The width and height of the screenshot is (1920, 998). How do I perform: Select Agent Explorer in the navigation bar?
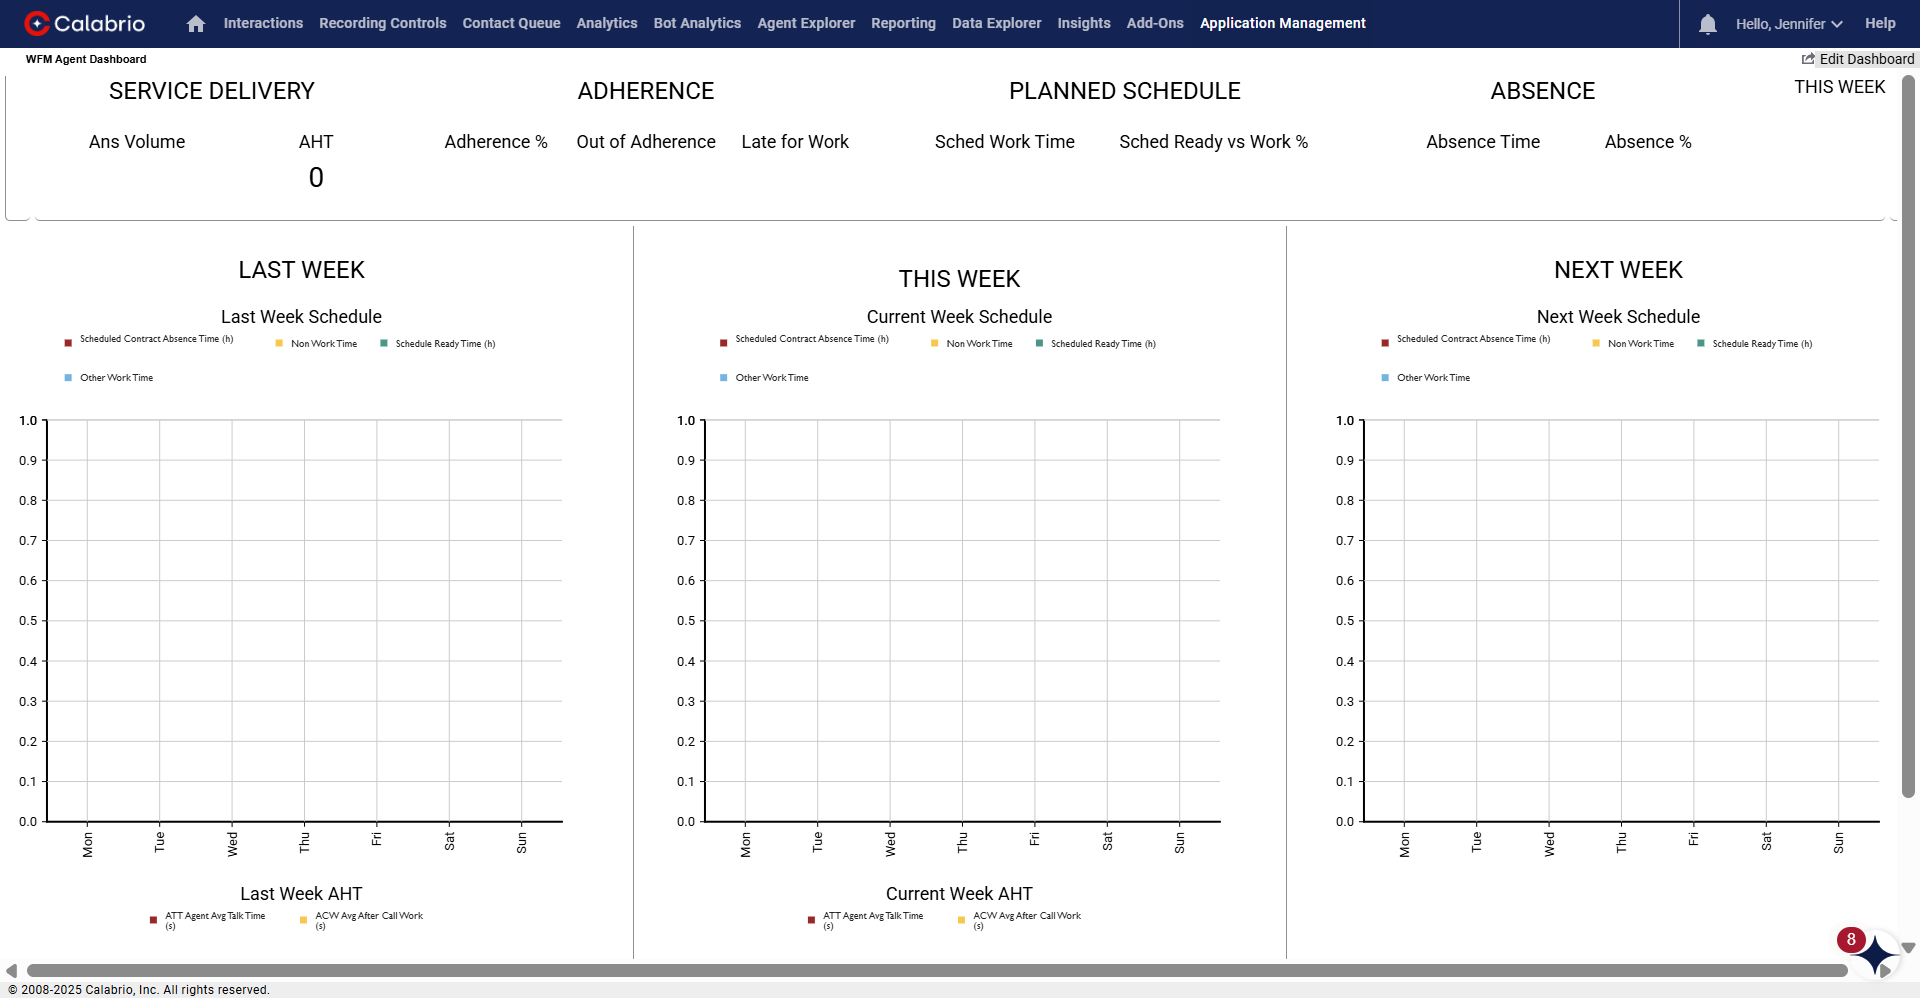806,23
